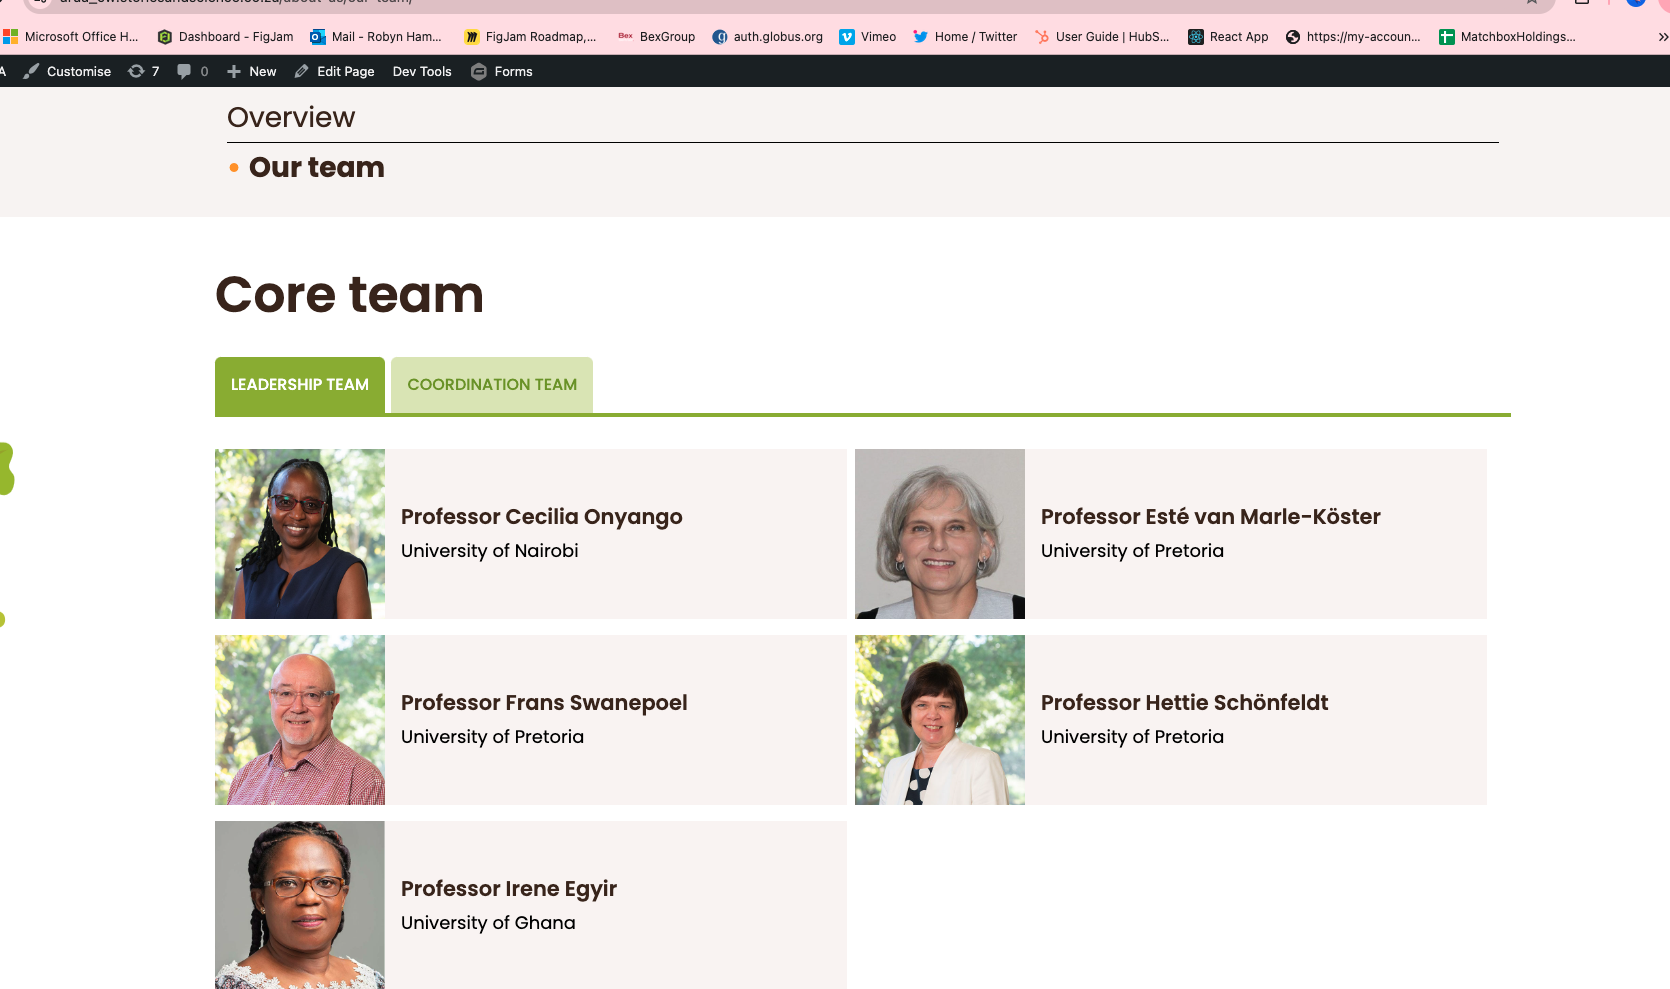This screenshot has width=1670, height=989.
Task: Open the comments bubble icon
Action: [x=184, y=71]
